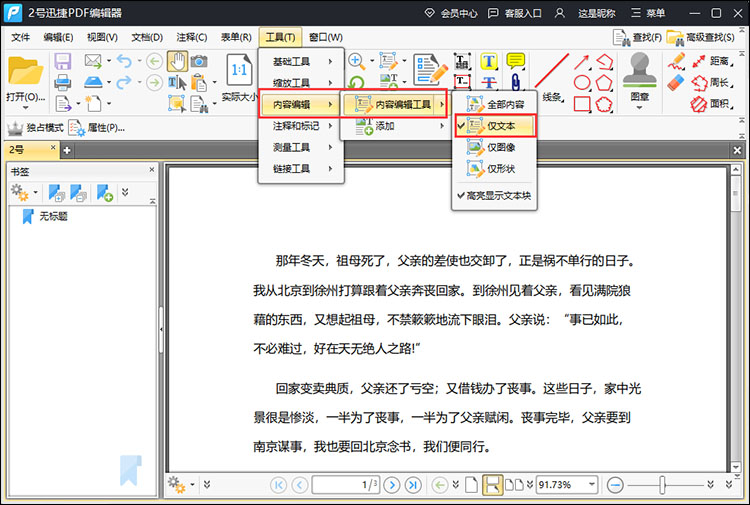This screenshot has height=505, width=750.
Task: Open the 编辑(E) menu
Action: click(58, 37)
